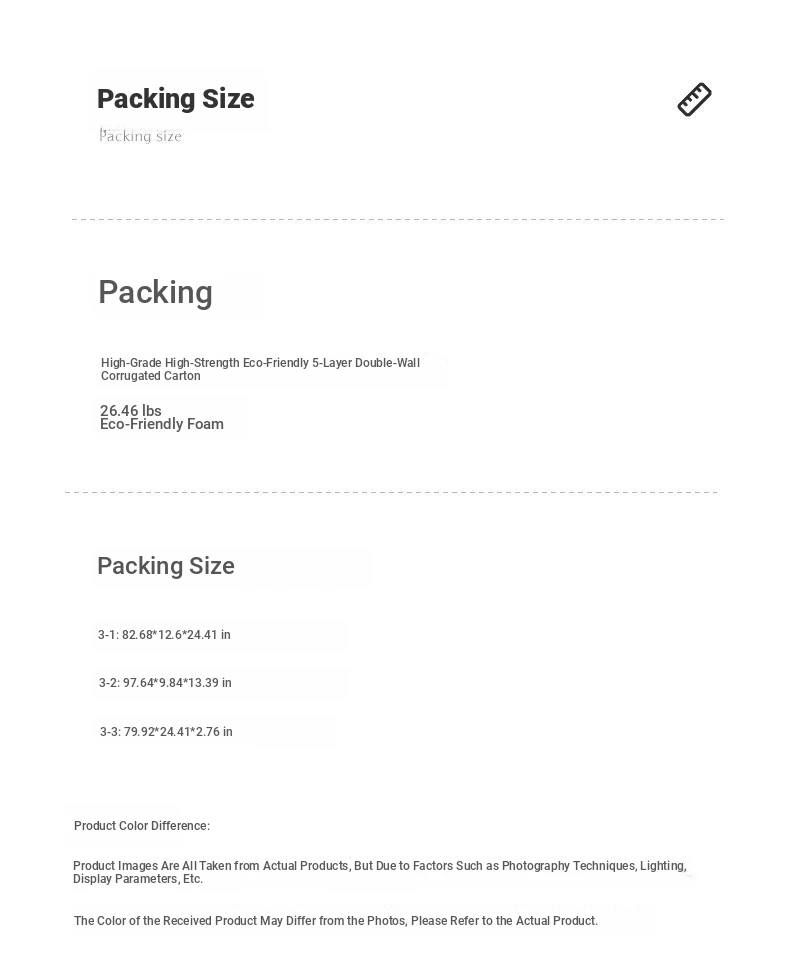Click the words 'Corrugated Carton' on second line
Screen dimensions: 790x962
151,376
